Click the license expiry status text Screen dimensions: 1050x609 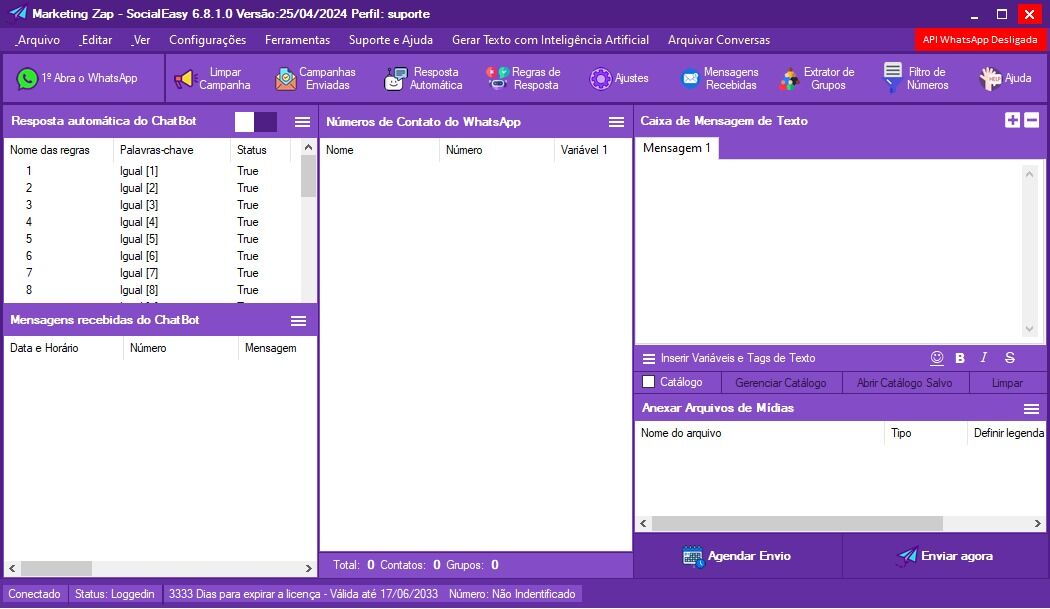coord(303,594)
